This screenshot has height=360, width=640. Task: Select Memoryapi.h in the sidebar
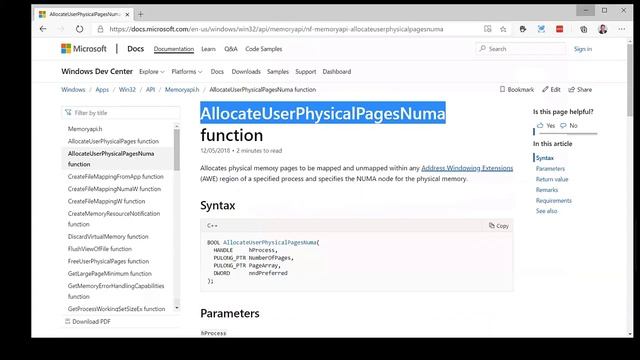click(x=85, y=129)
